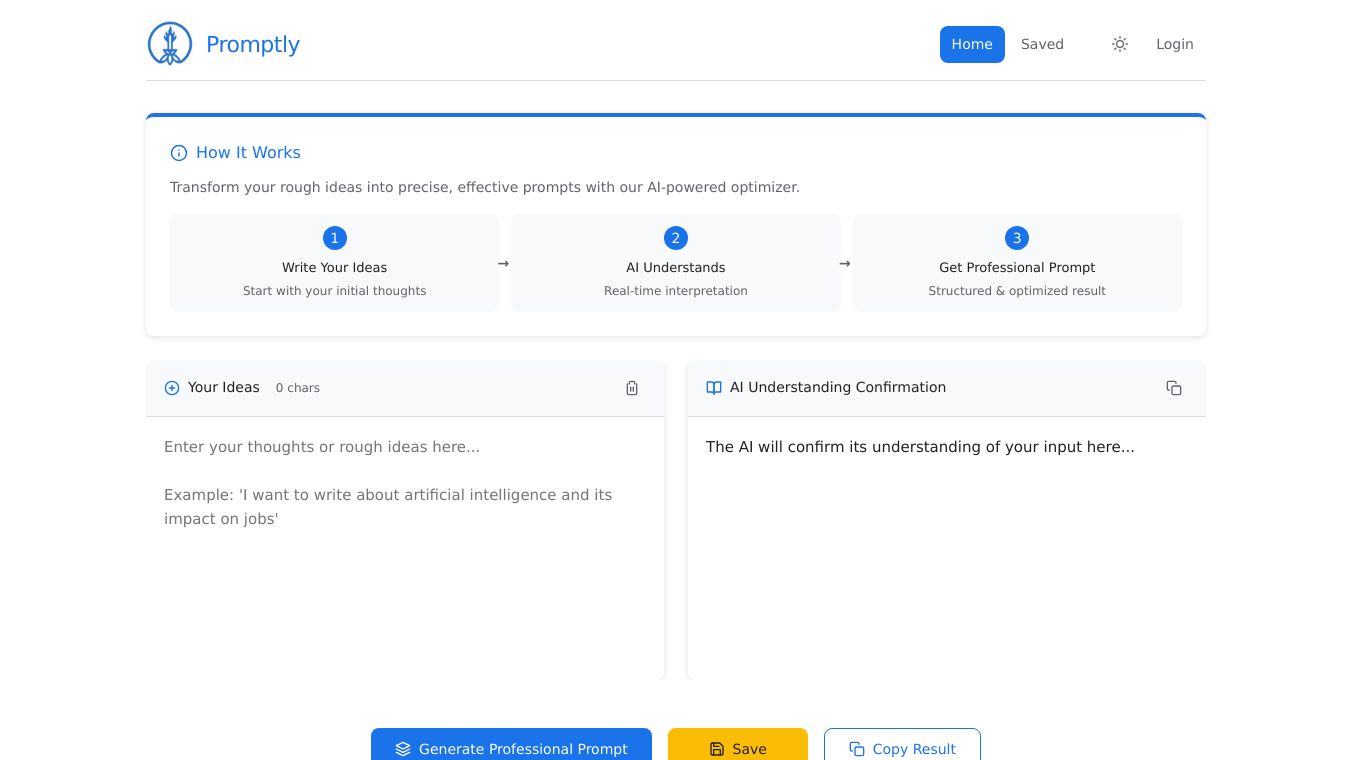The width and height of the screenshot is (1352, 760).
Task: Open the Home tab
Action: coord(972,44)
